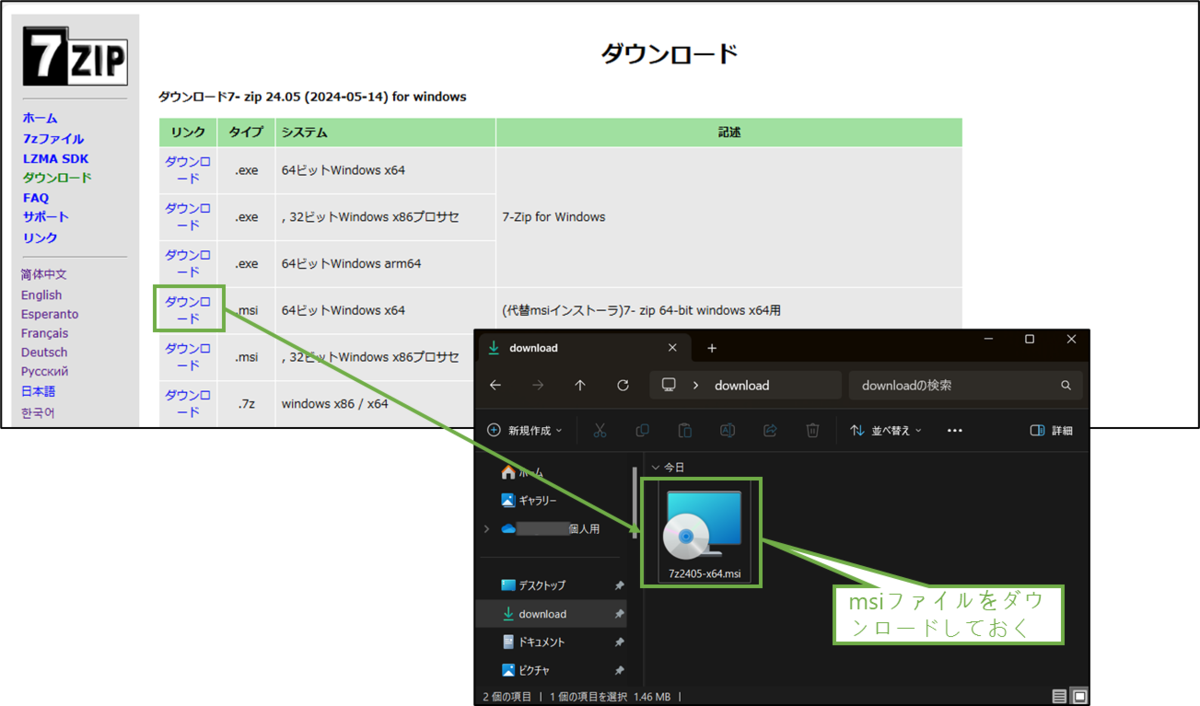Open the See more ellipsis menu

(954, 431)
